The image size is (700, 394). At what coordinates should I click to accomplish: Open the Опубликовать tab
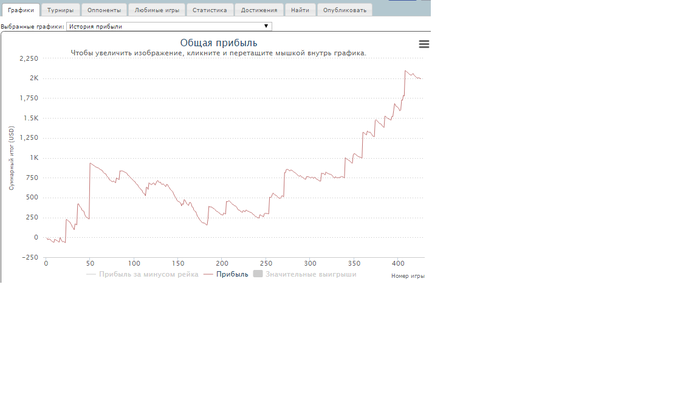click(x=344, y=10)
